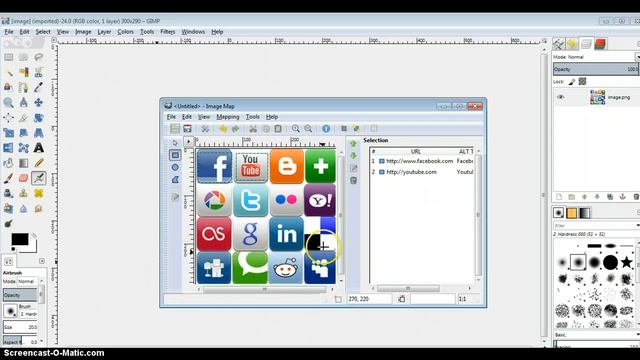Open GIMP Filters menu
Viewport: 640px width, 360px height.
click(x=167, y=31)
